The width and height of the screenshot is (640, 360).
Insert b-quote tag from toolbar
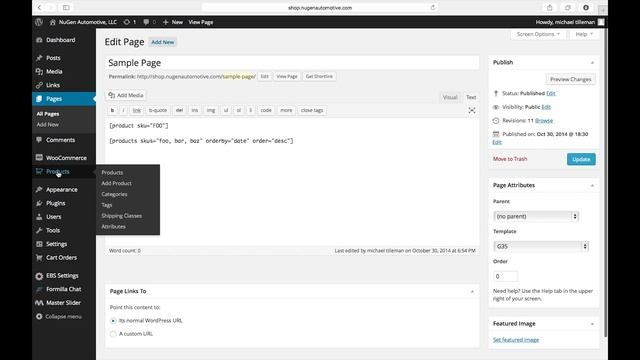pos(158,110)
